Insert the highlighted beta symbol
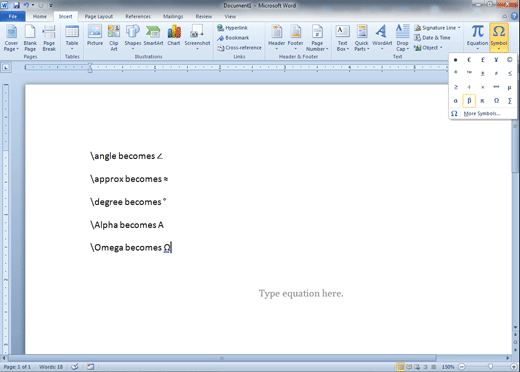520x372 pixels. tap(469, 101)
